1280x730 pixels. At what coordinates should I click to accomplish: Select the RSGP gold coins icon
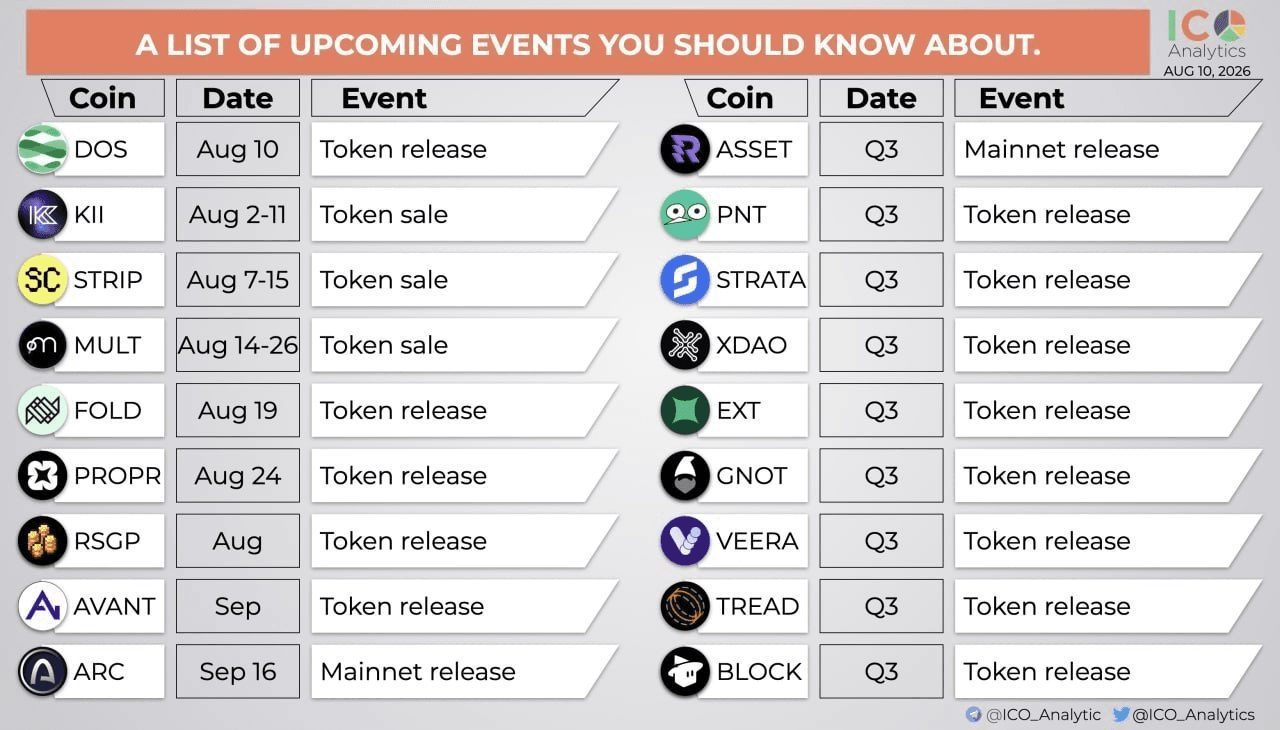pyautogui.click(x=43, y=541)
